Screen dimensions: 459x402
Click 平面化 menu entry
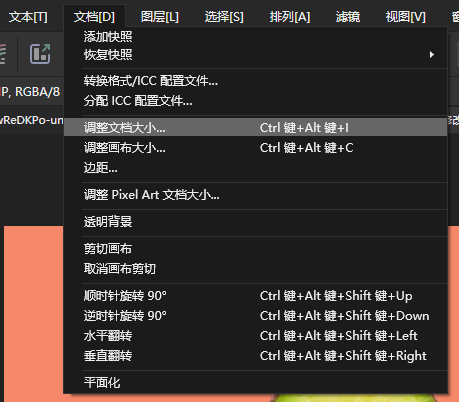click(x=255, y=383)
